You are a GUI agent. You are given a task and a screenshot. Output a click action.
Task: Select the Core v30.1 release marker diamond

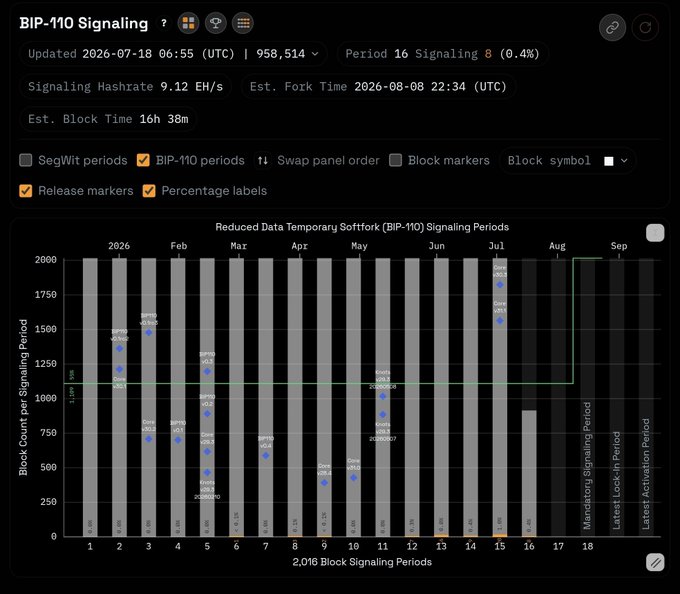119,369
